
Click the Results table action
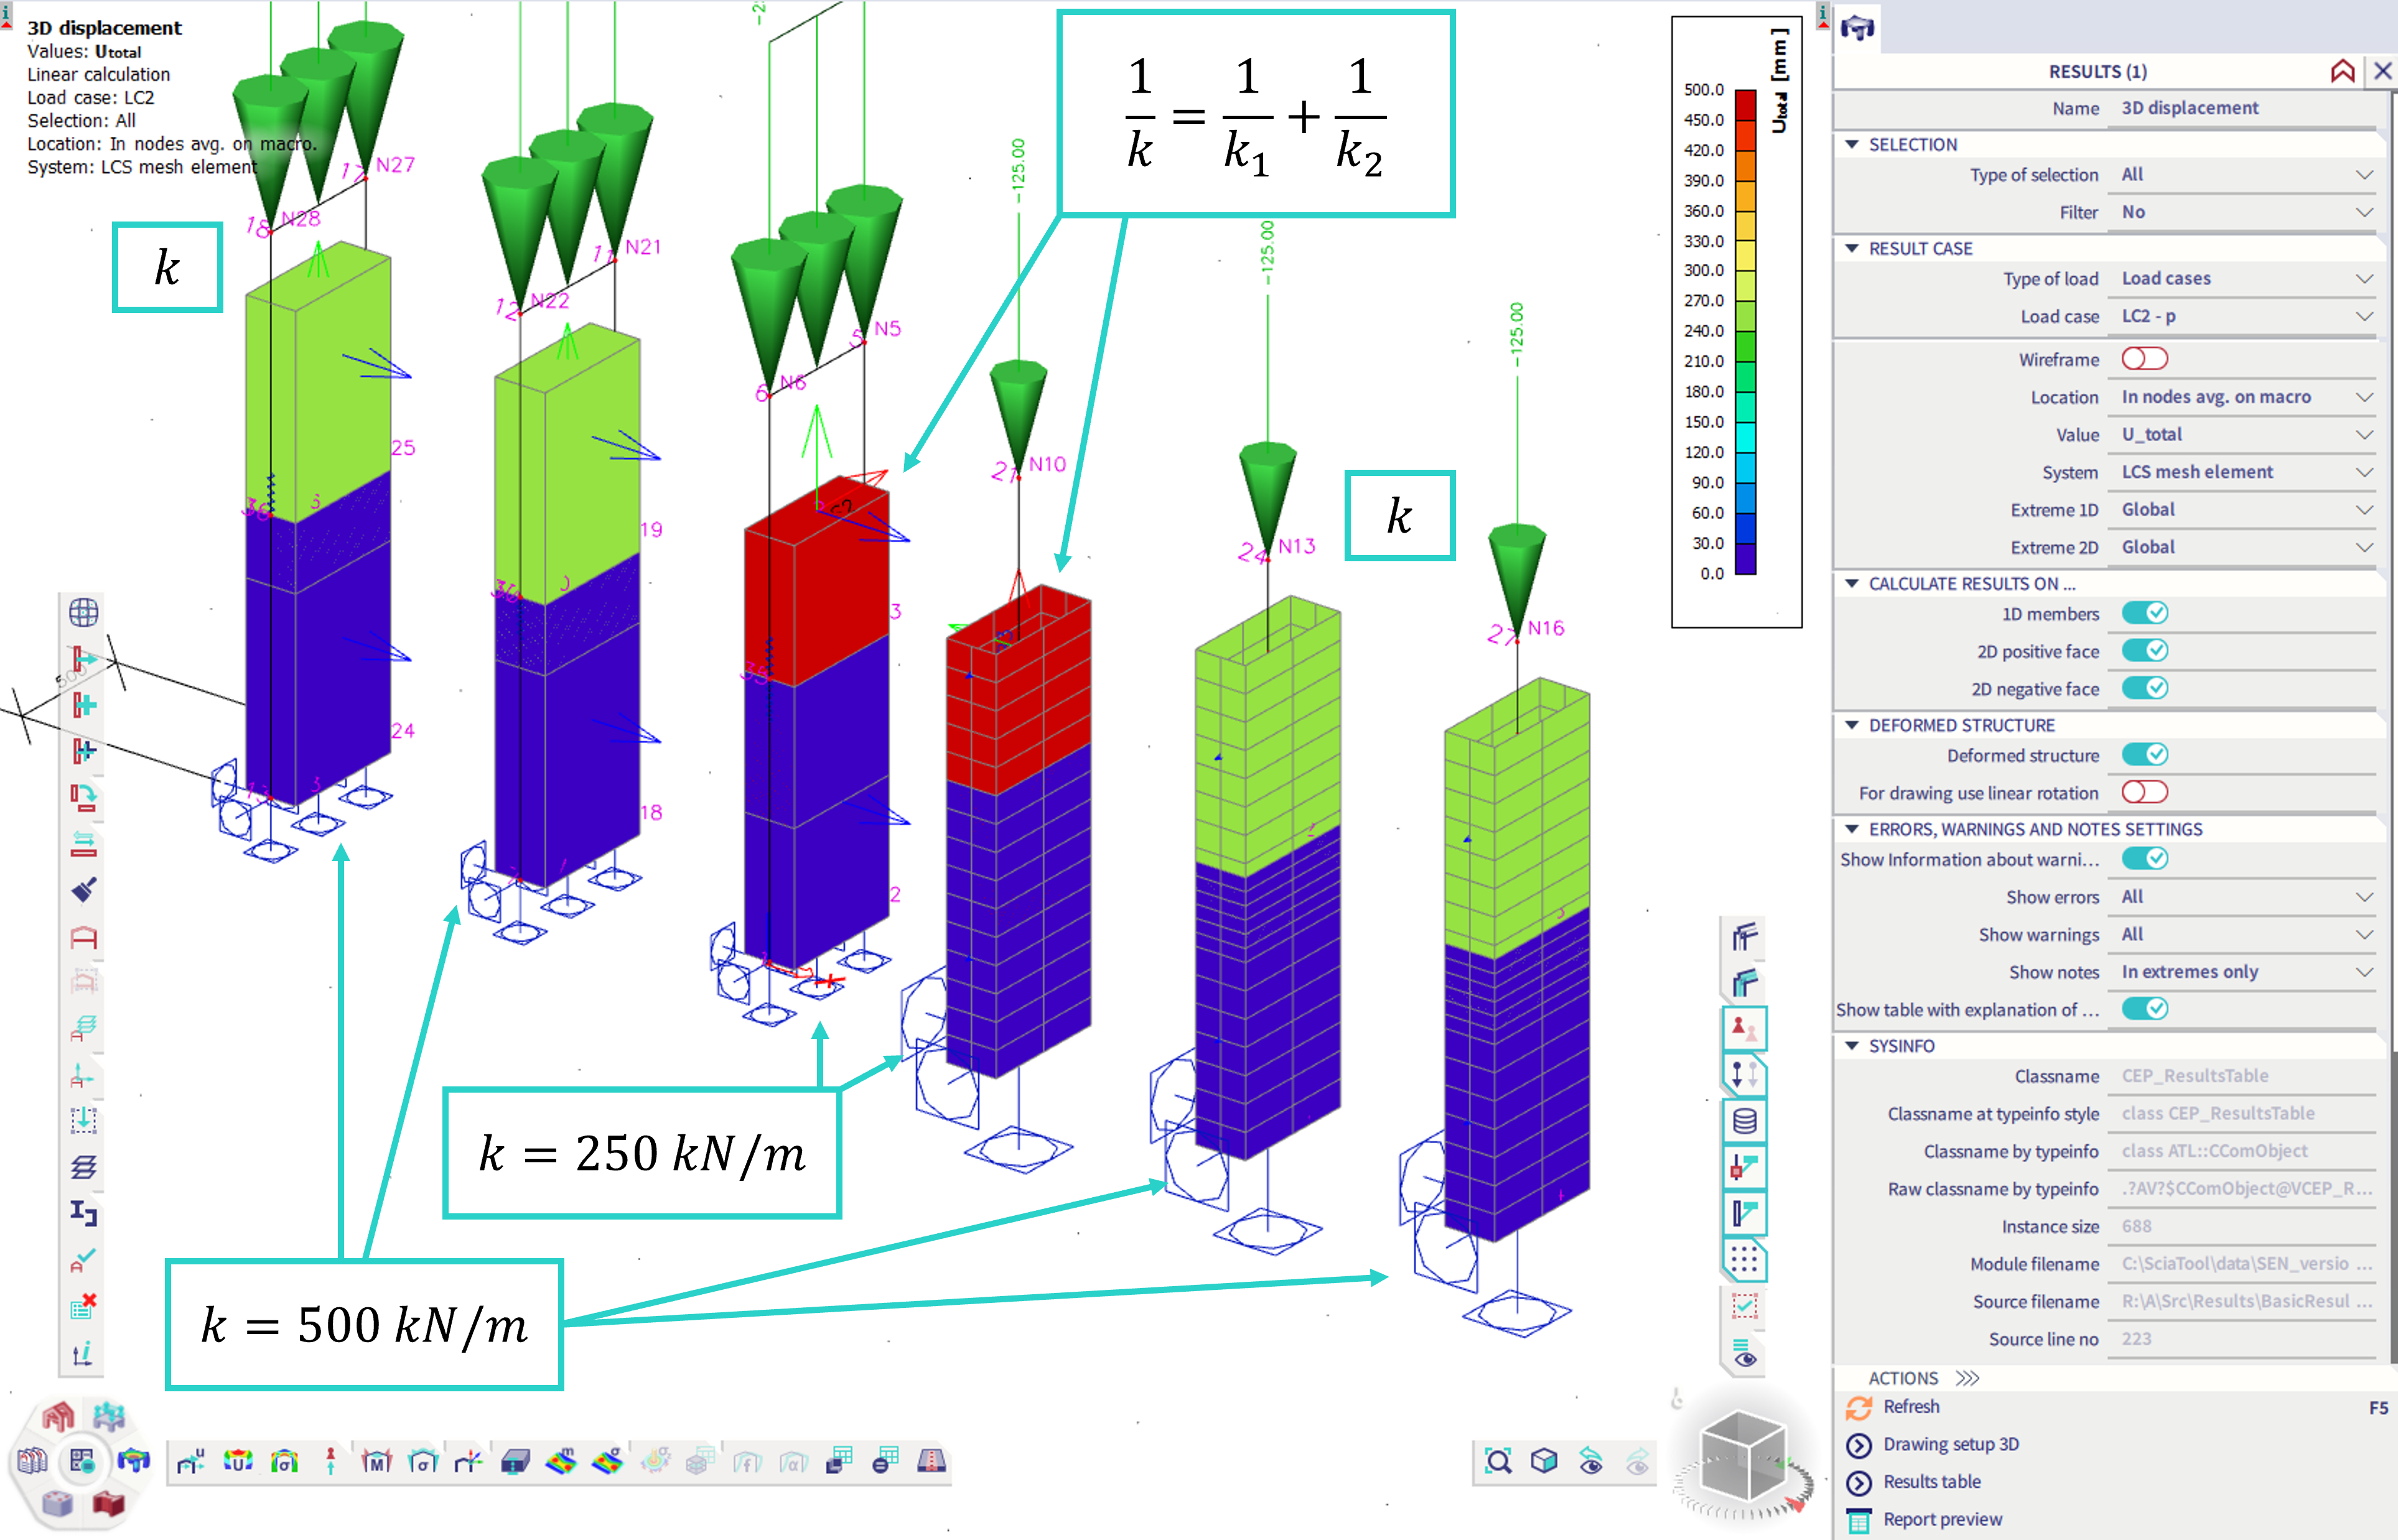pyautogui.click(x=1931, y=1481)
